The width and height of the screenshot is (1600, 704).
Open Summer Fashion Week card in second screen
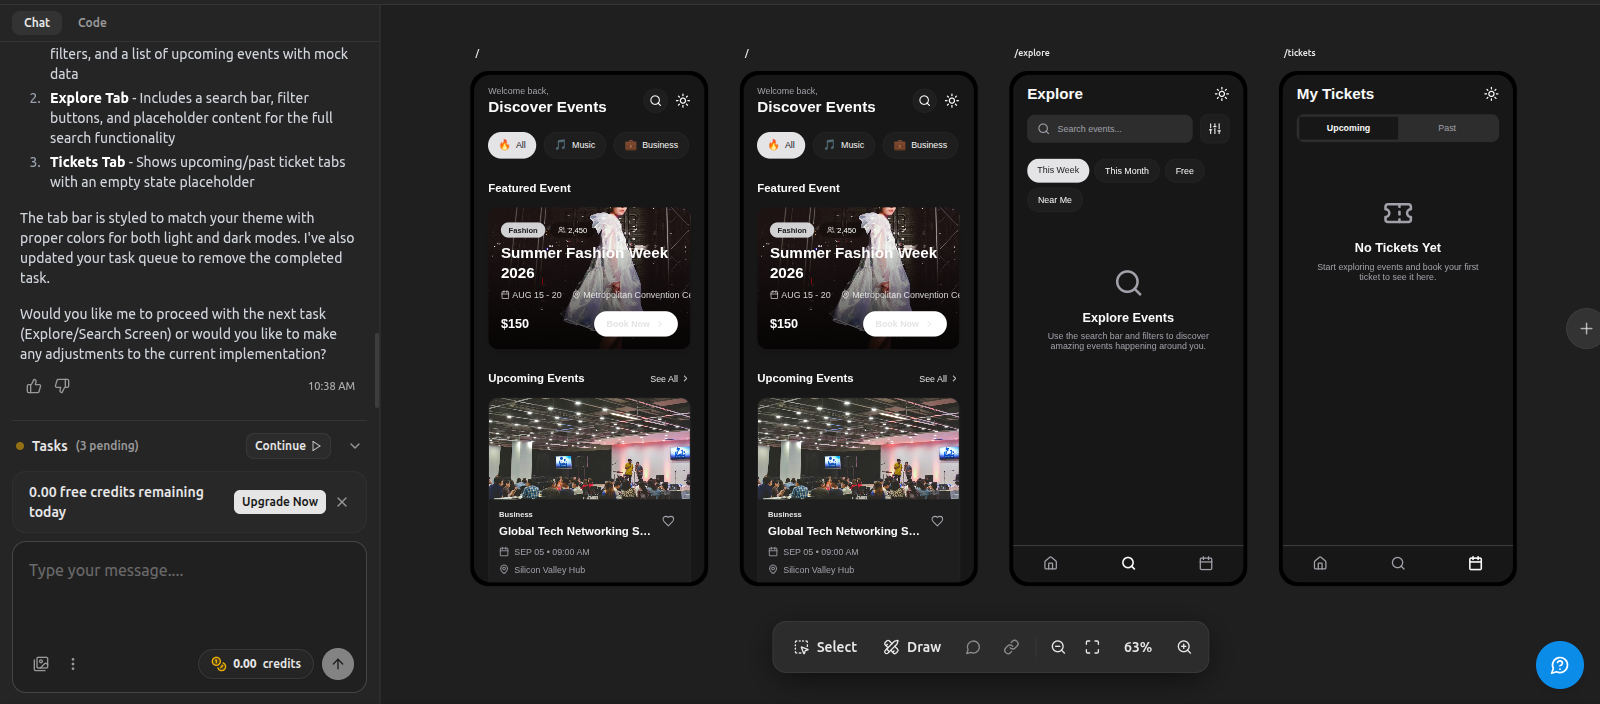coord(858,278)
